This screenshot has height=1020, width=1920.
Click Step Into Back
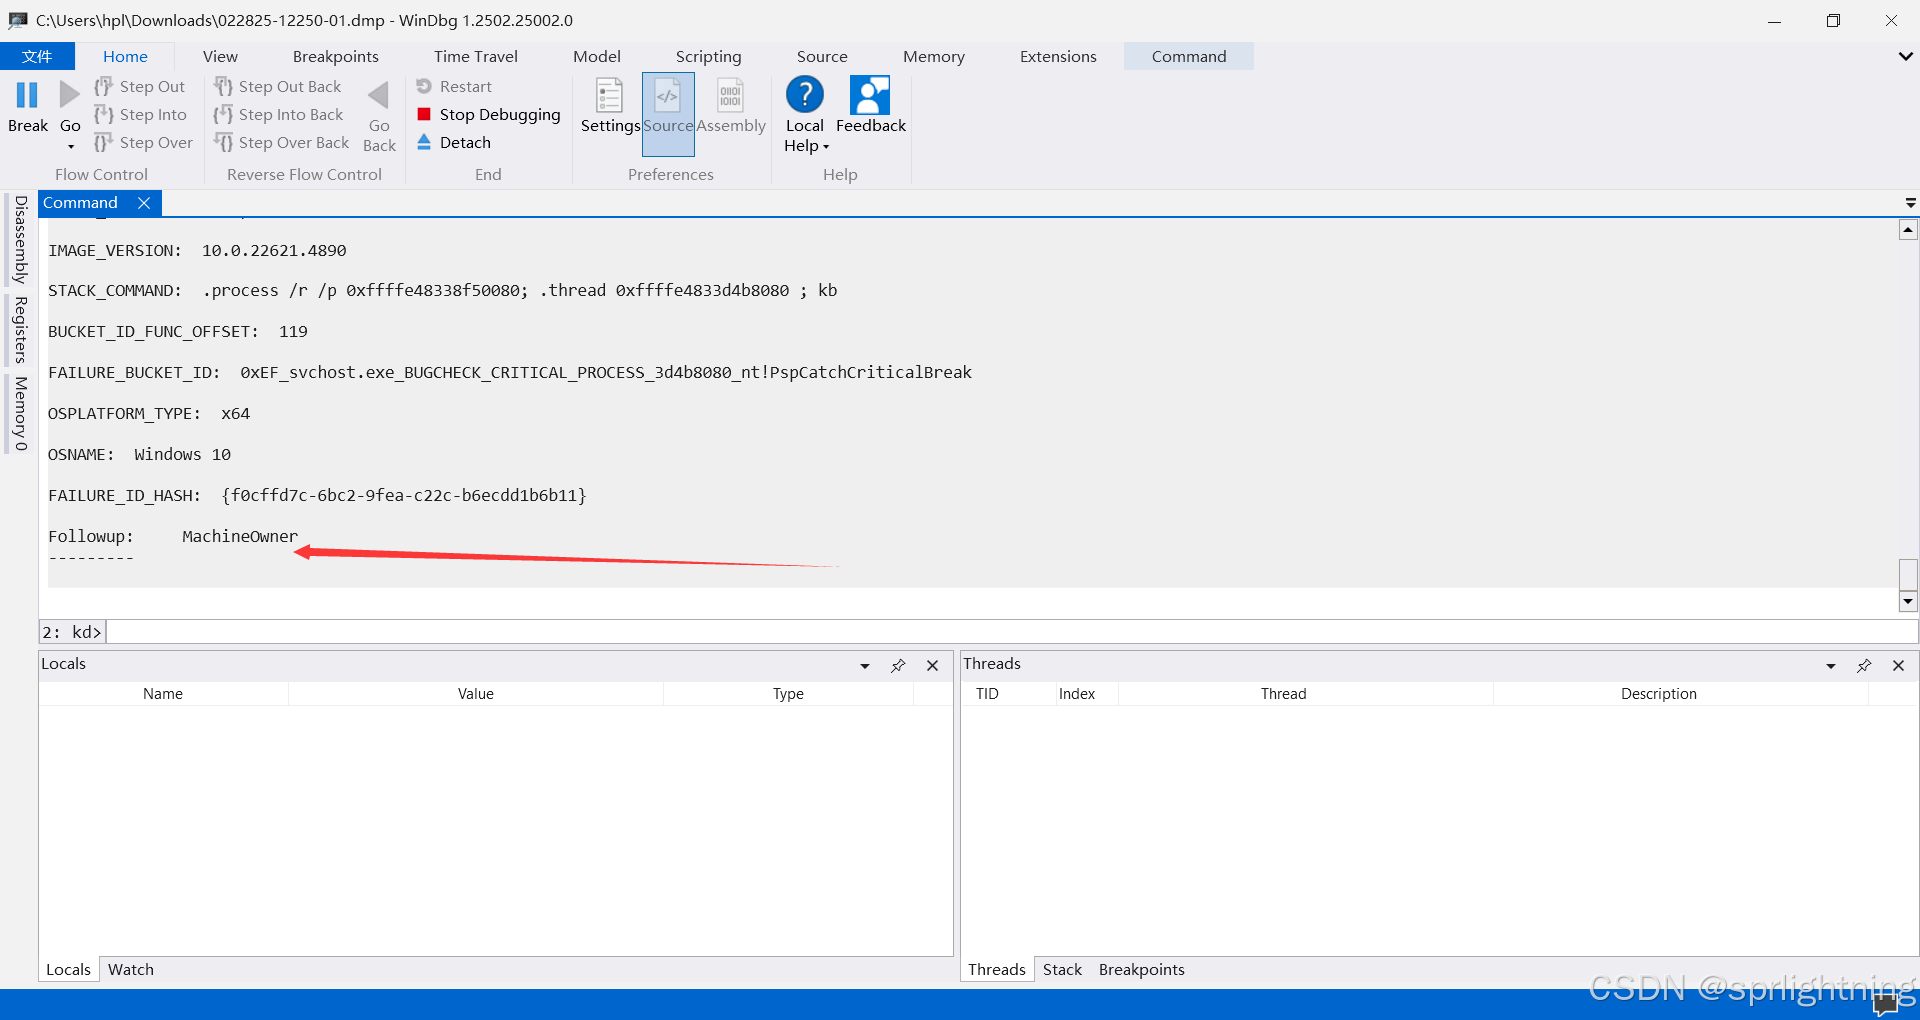coord(279,115)
